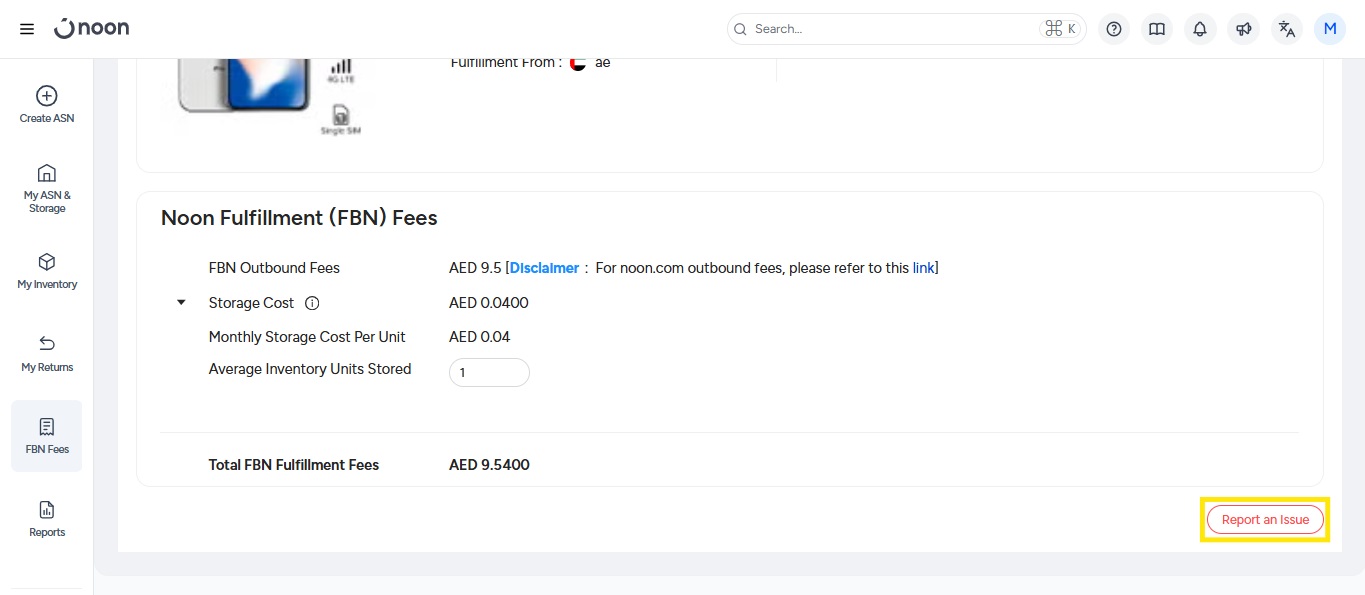Open the notifications bell

click(x=1200, y=29)
